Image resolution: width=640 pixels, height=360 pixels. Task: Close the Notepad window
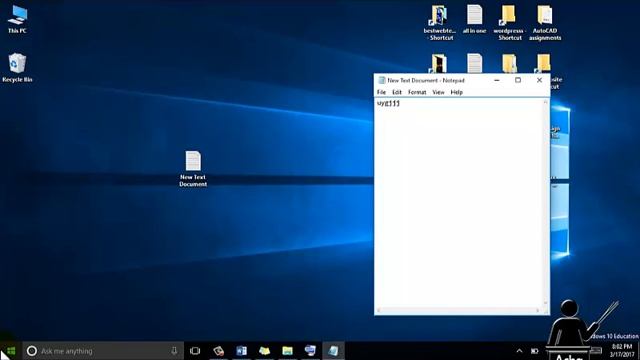539,80
